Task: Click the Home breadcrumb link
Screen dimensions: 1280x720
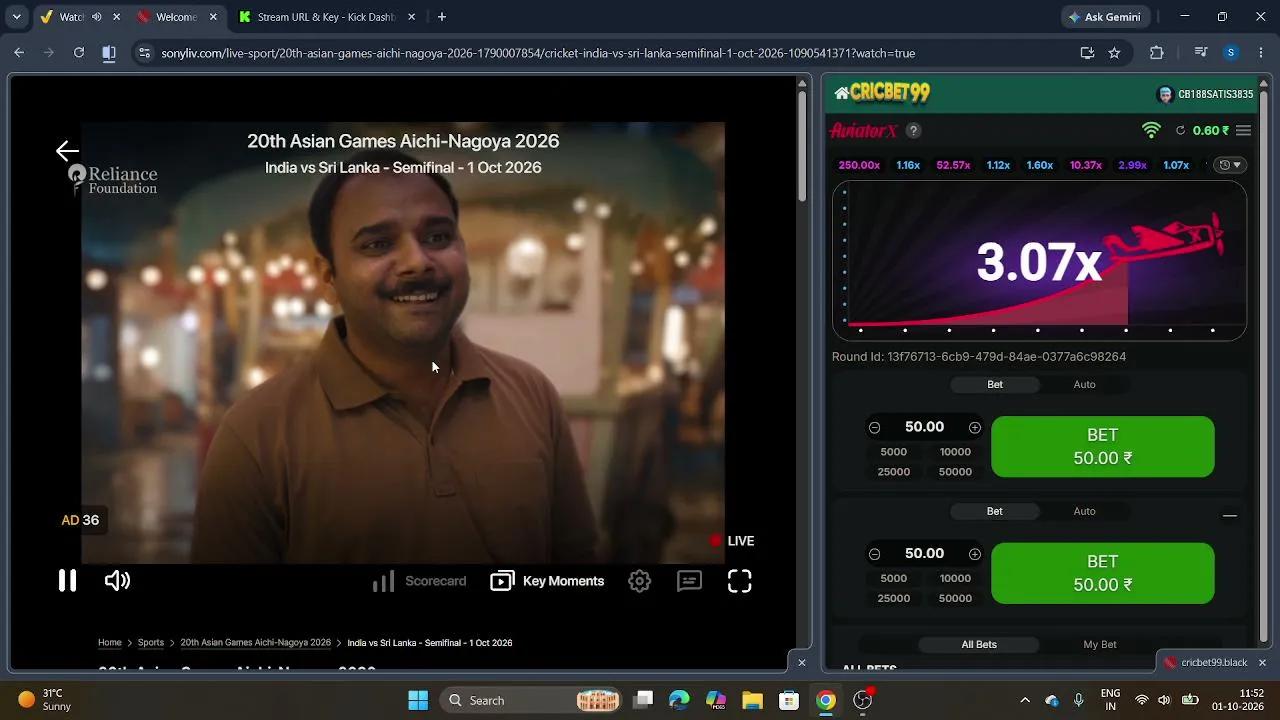Action: [110, 643]
